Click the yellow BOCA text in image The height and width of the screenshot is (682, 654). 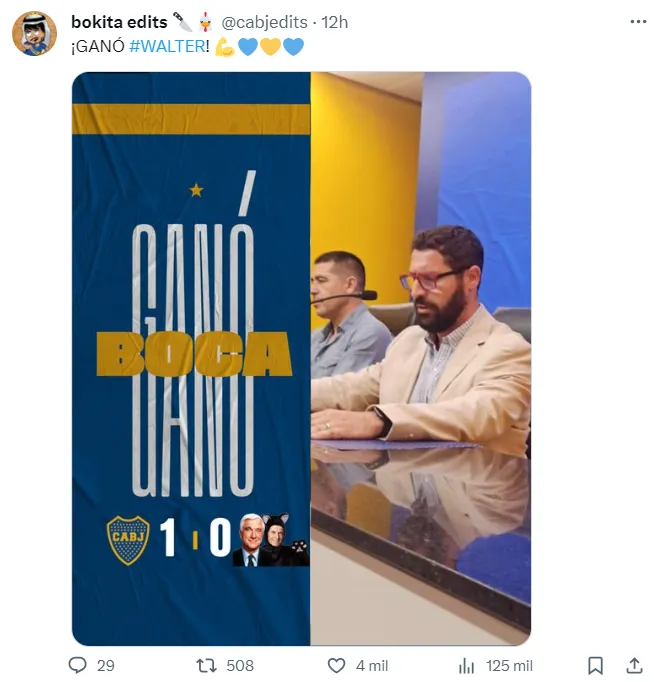[x=194, y=353]
